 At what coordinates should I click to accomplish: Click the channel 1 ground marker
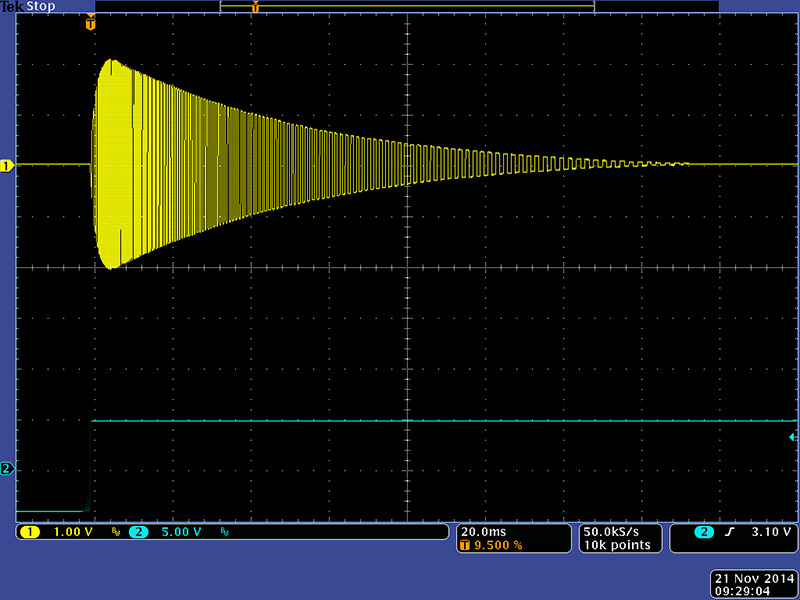[8, 165]
